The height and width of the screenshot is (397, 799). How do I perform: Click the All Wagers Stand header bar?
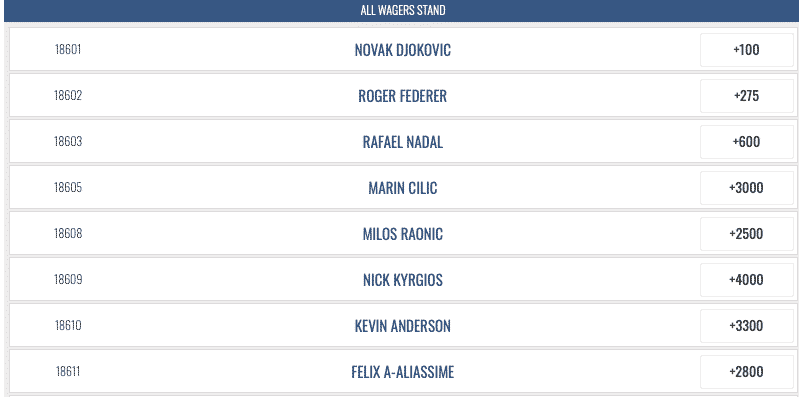pyautogui.click(x=403, y=10)
